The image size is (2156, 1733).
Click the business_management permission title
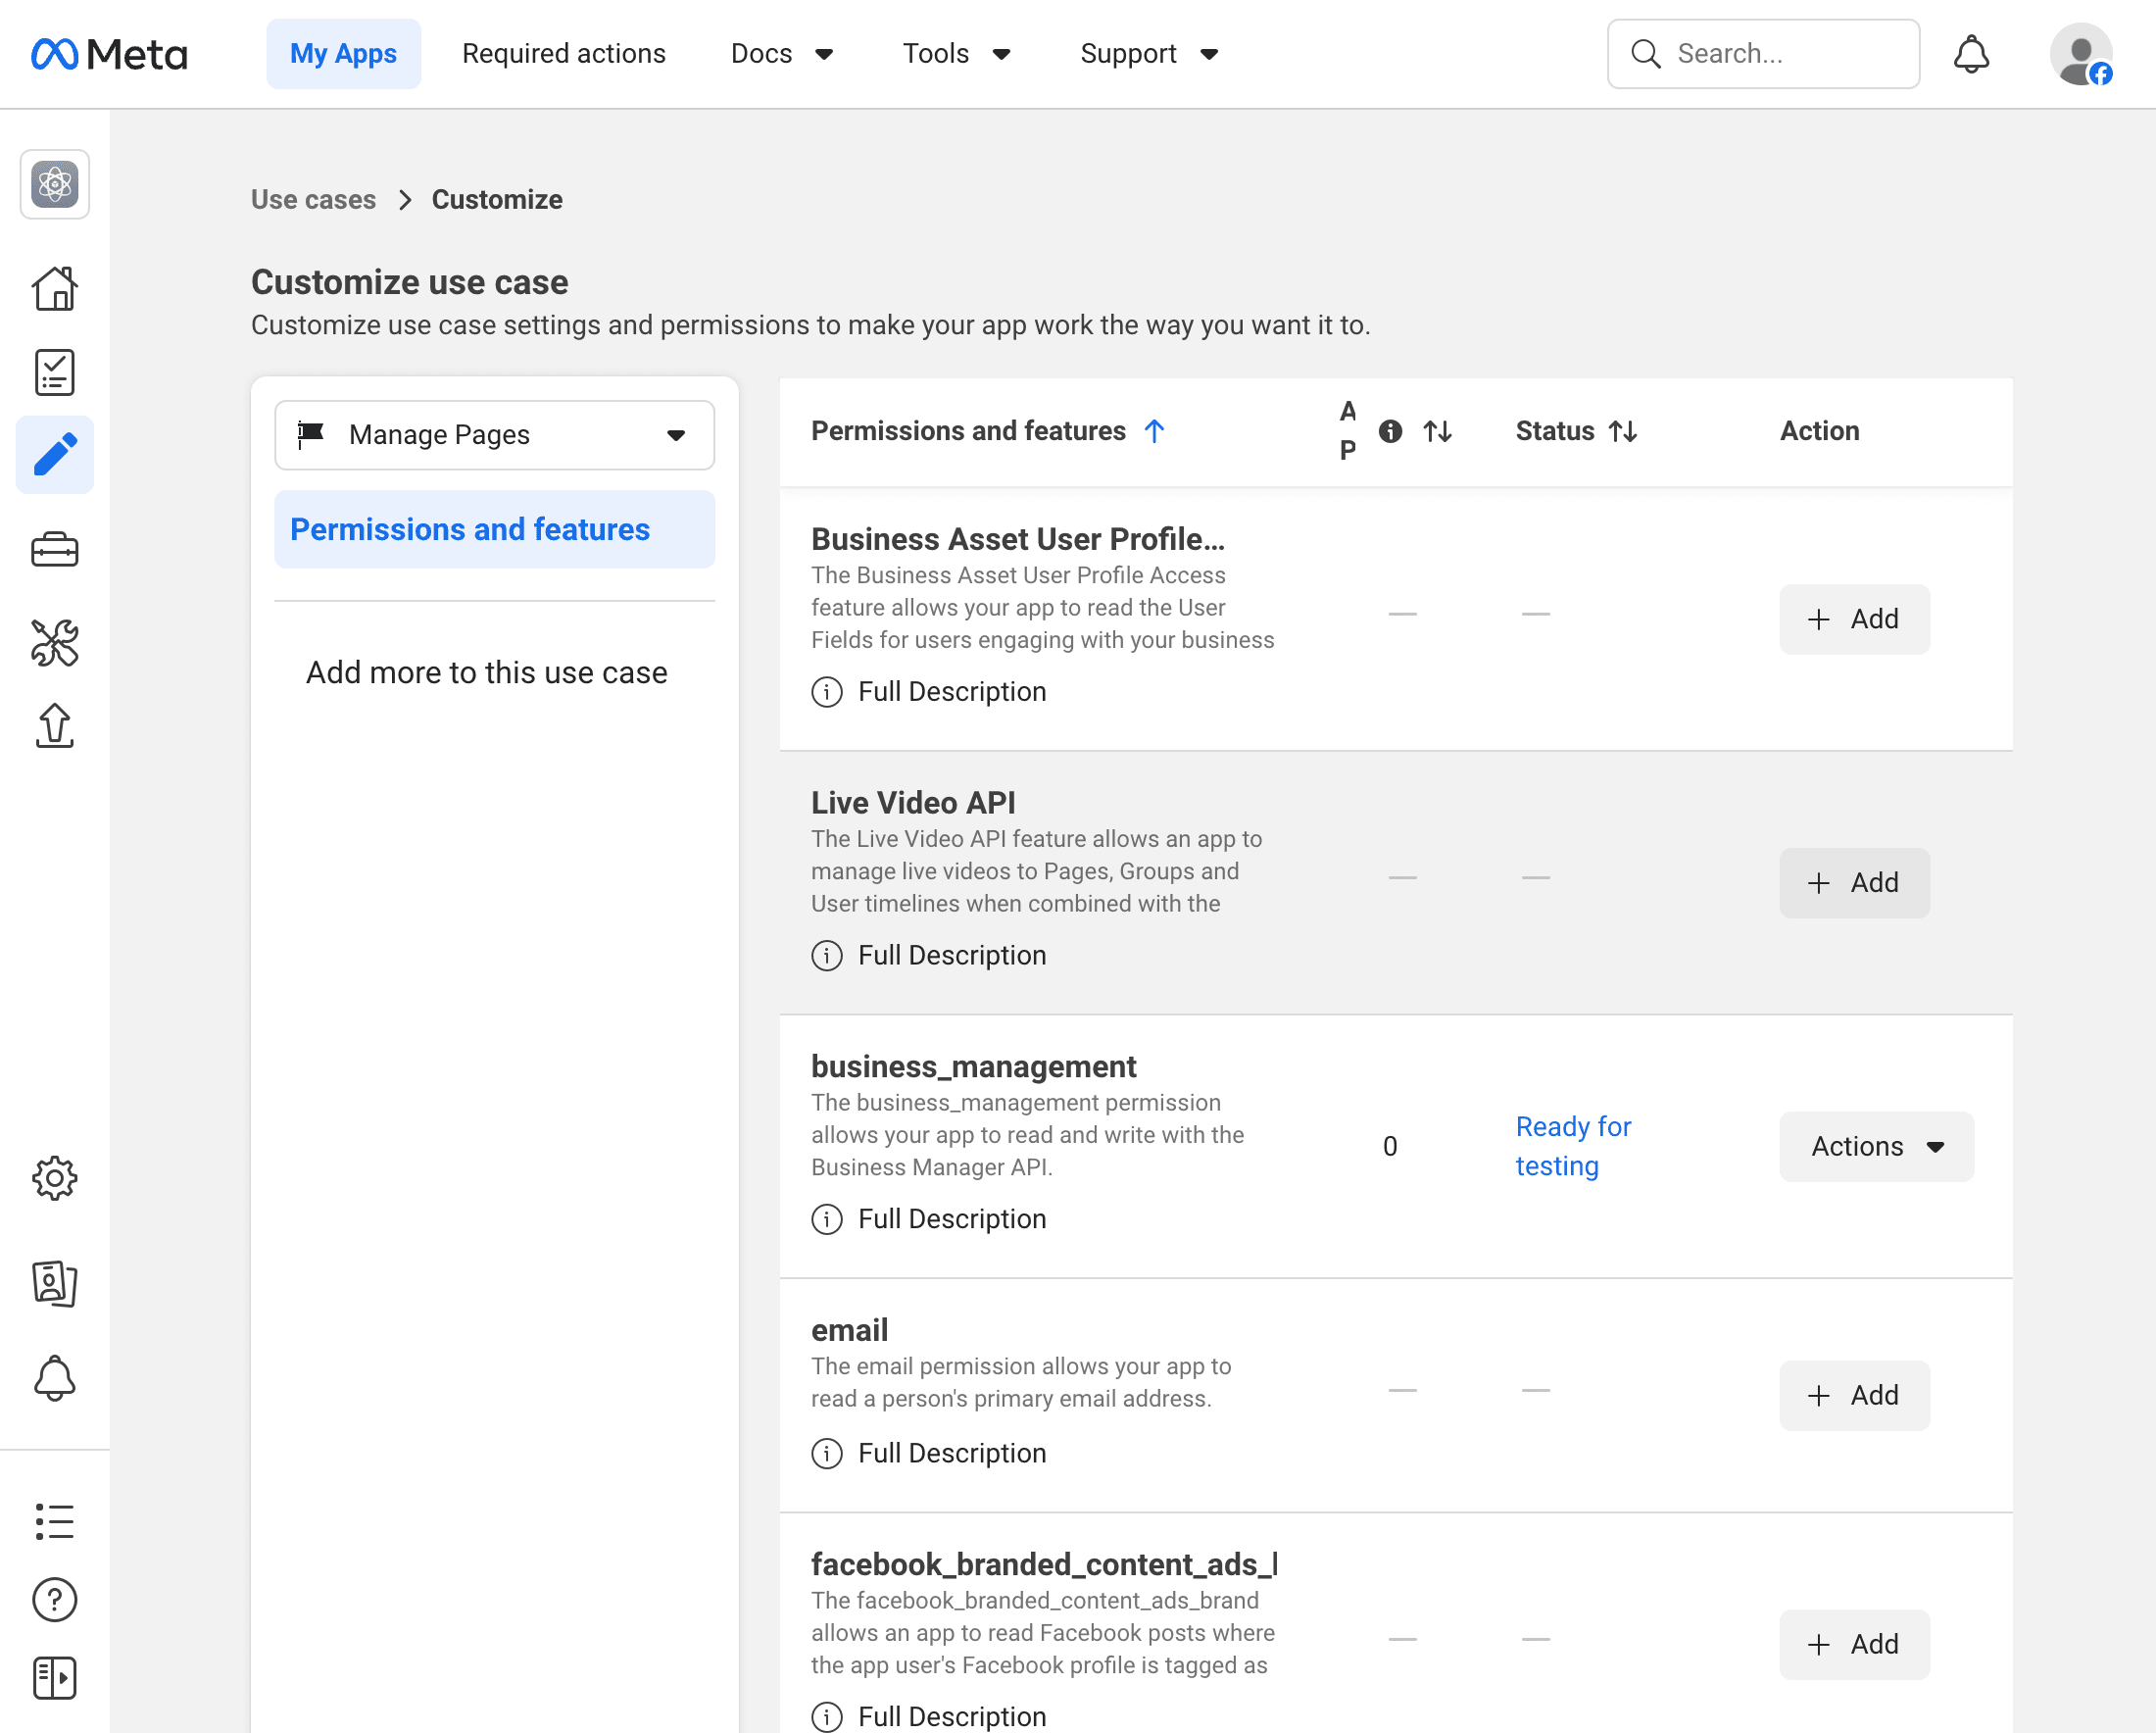point(973,1066)
